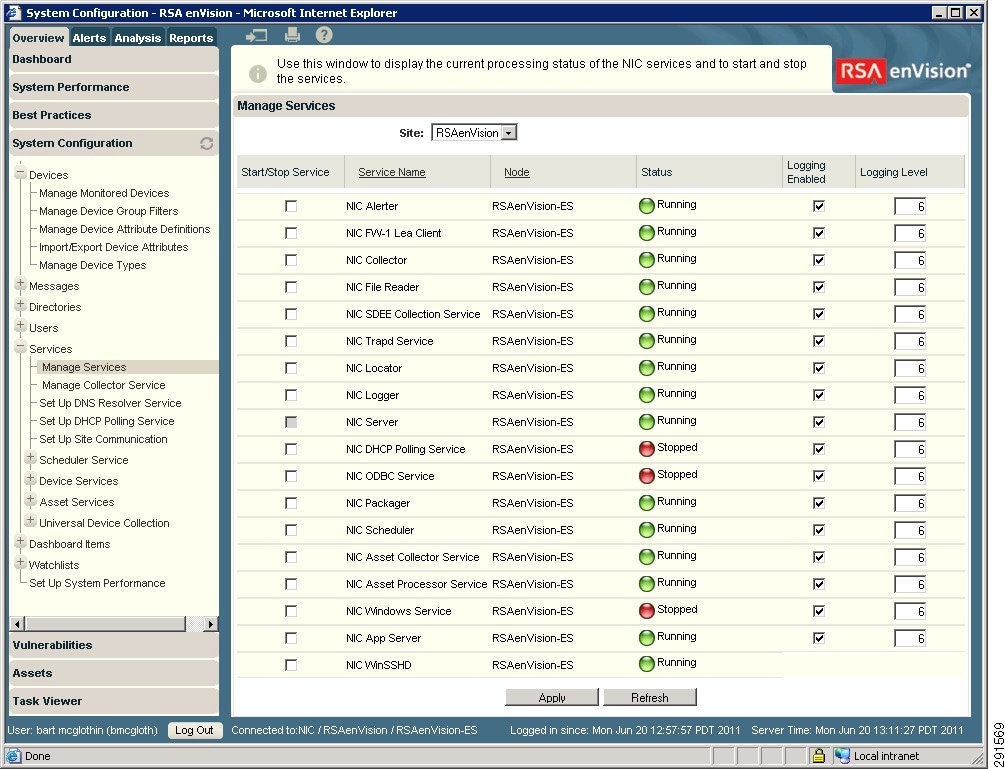The width and height of the screenshot is (1005, 769).
Task: Click the green status icon for NIC Server
Action: (x=647, y=422)
